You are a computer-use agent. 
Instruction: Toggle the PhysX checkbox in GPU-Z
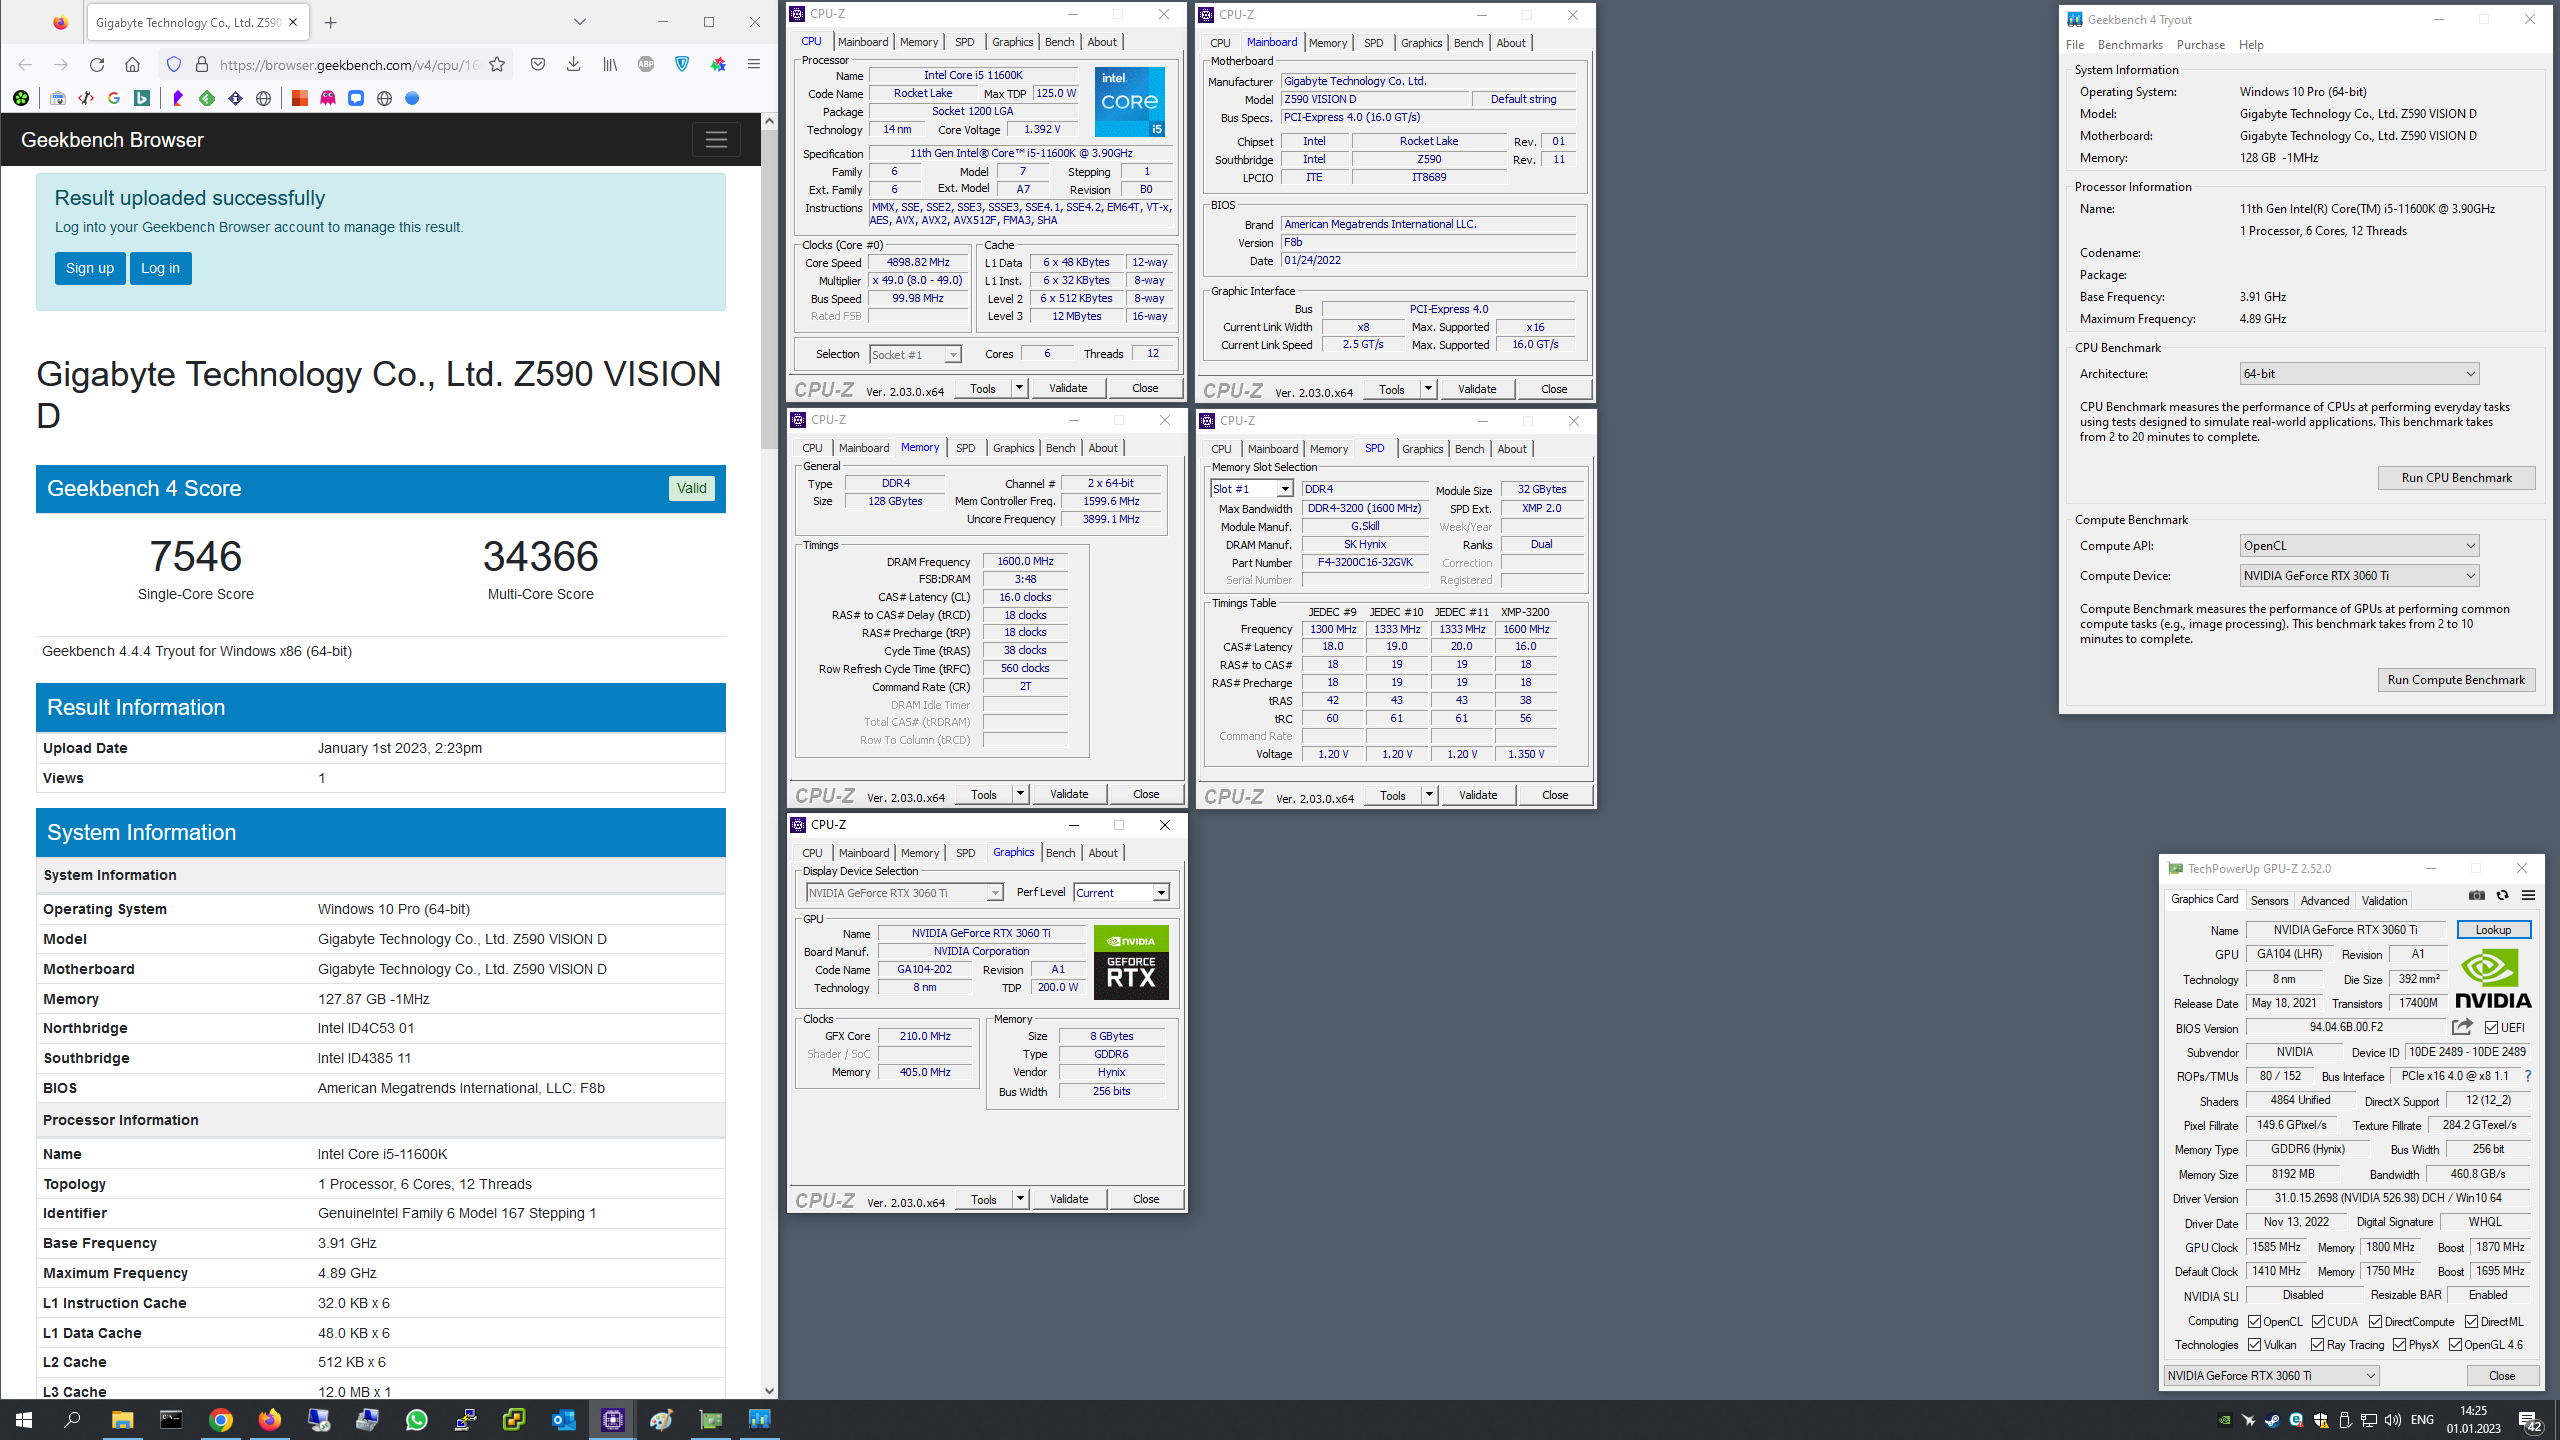[x=2399, y=1345]
